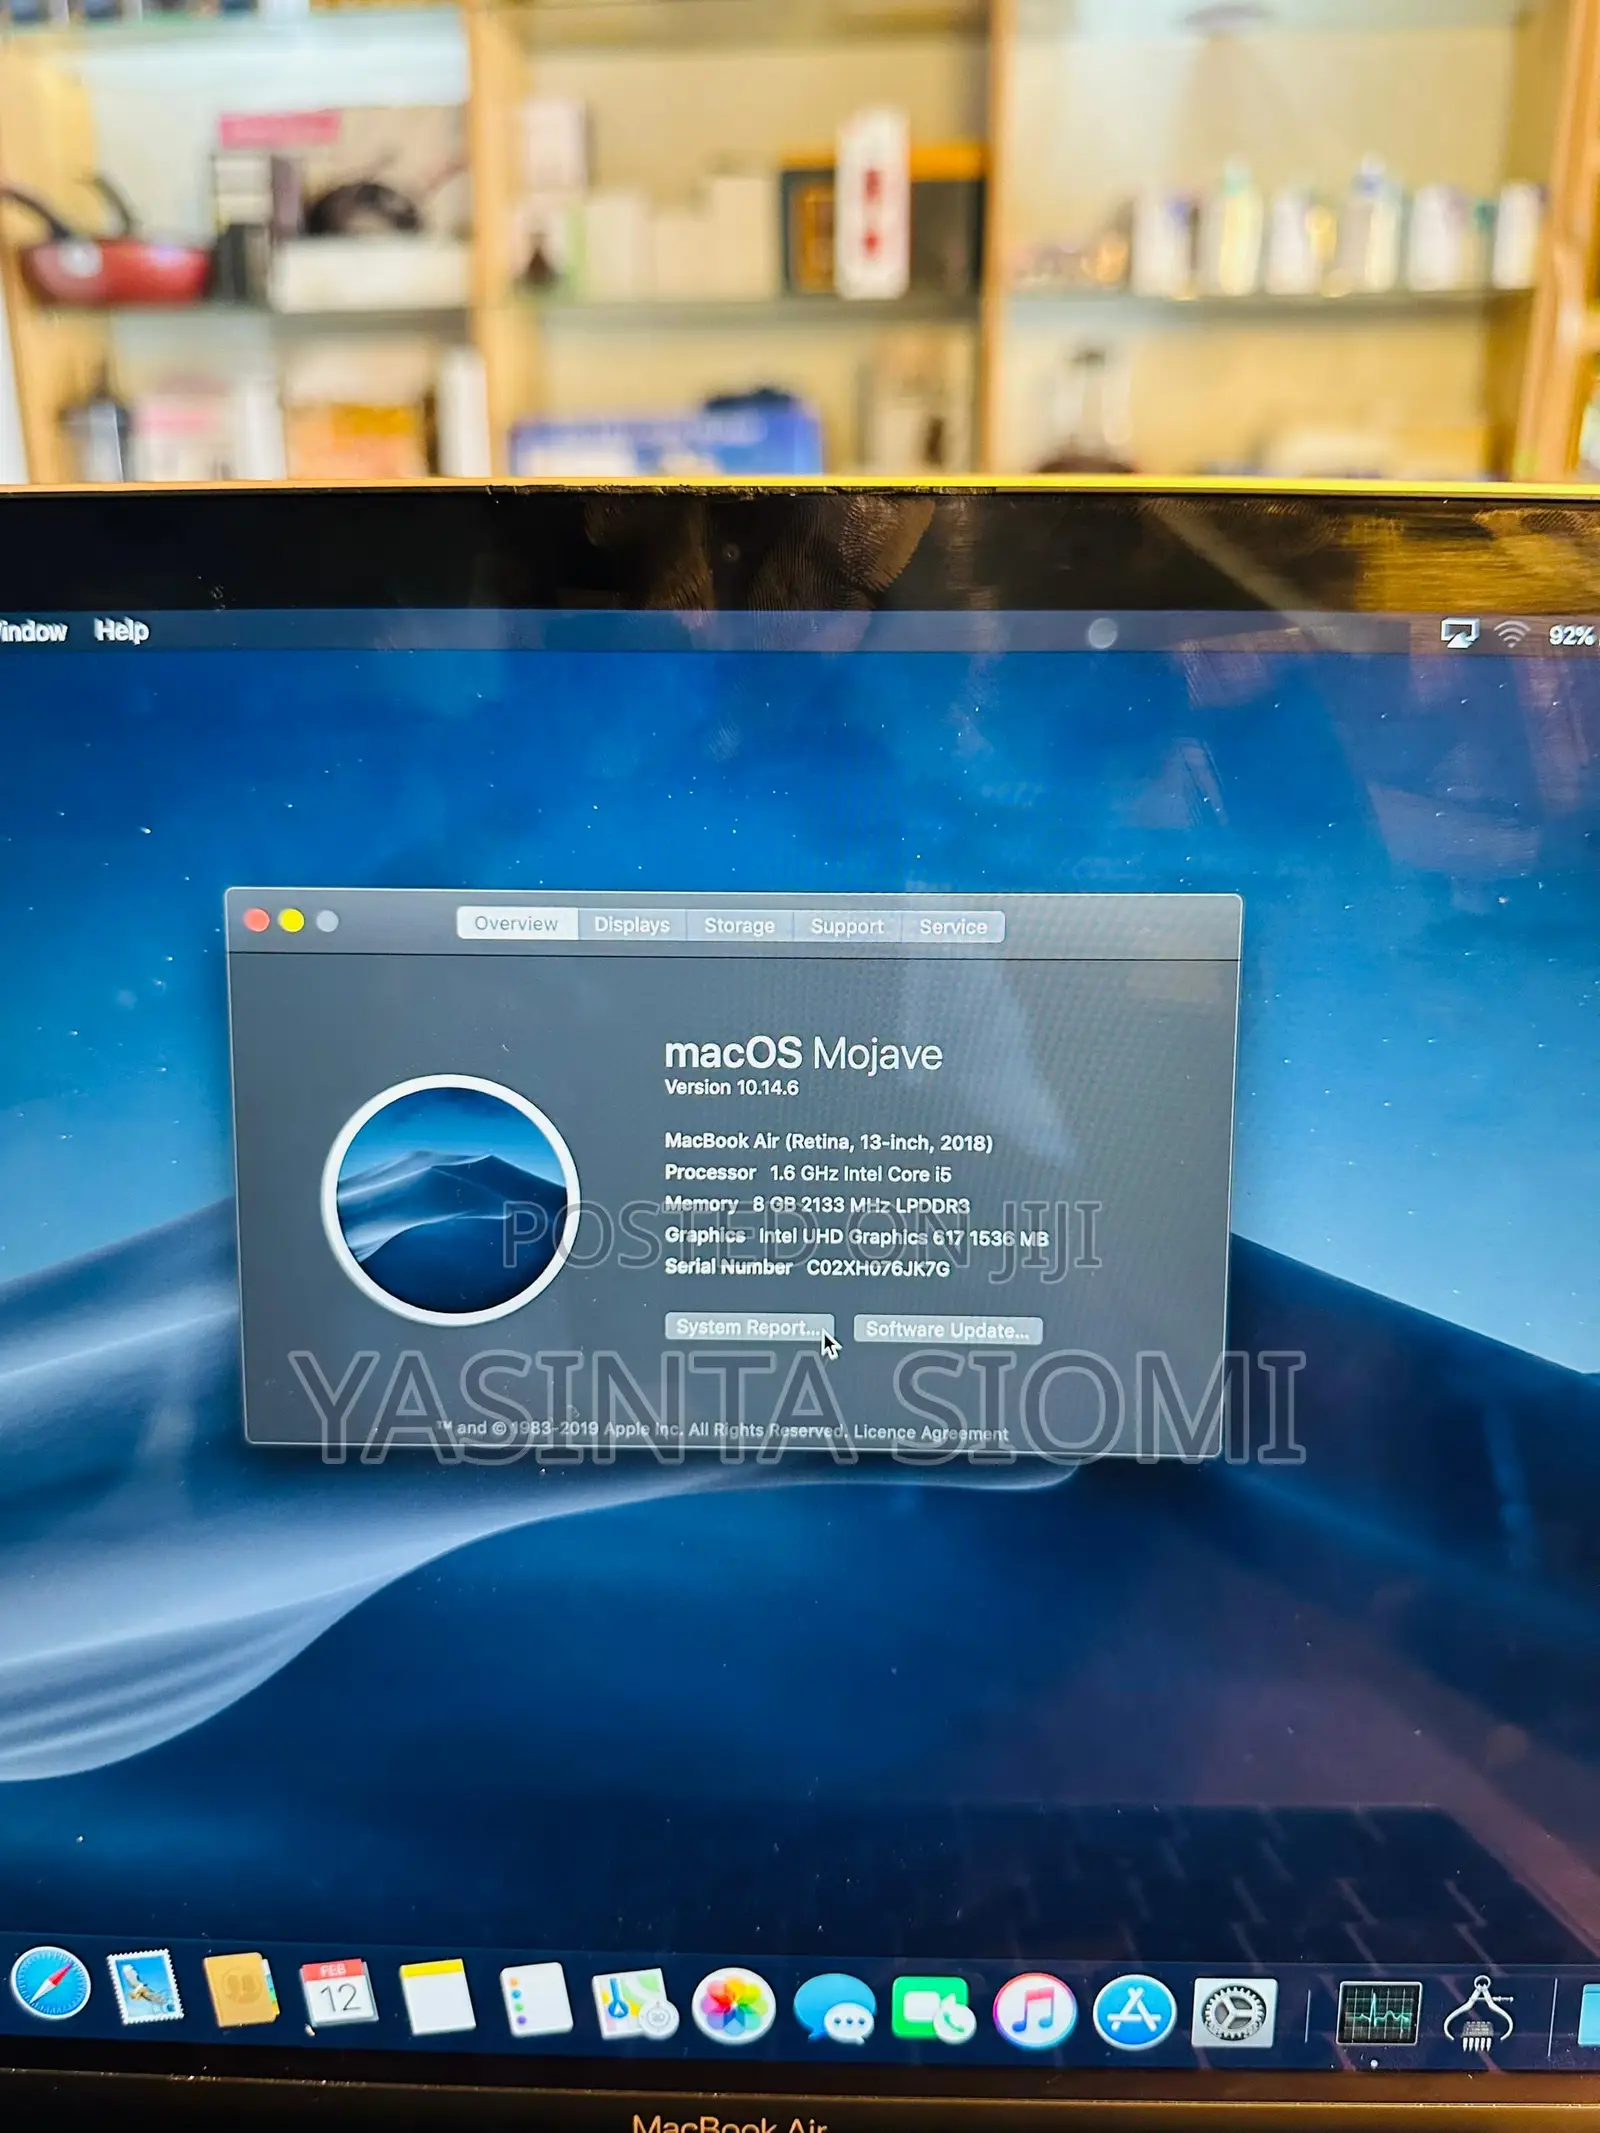Open Messages app in the Dock
1600x2133 pixels.
tap(834, 2007)
